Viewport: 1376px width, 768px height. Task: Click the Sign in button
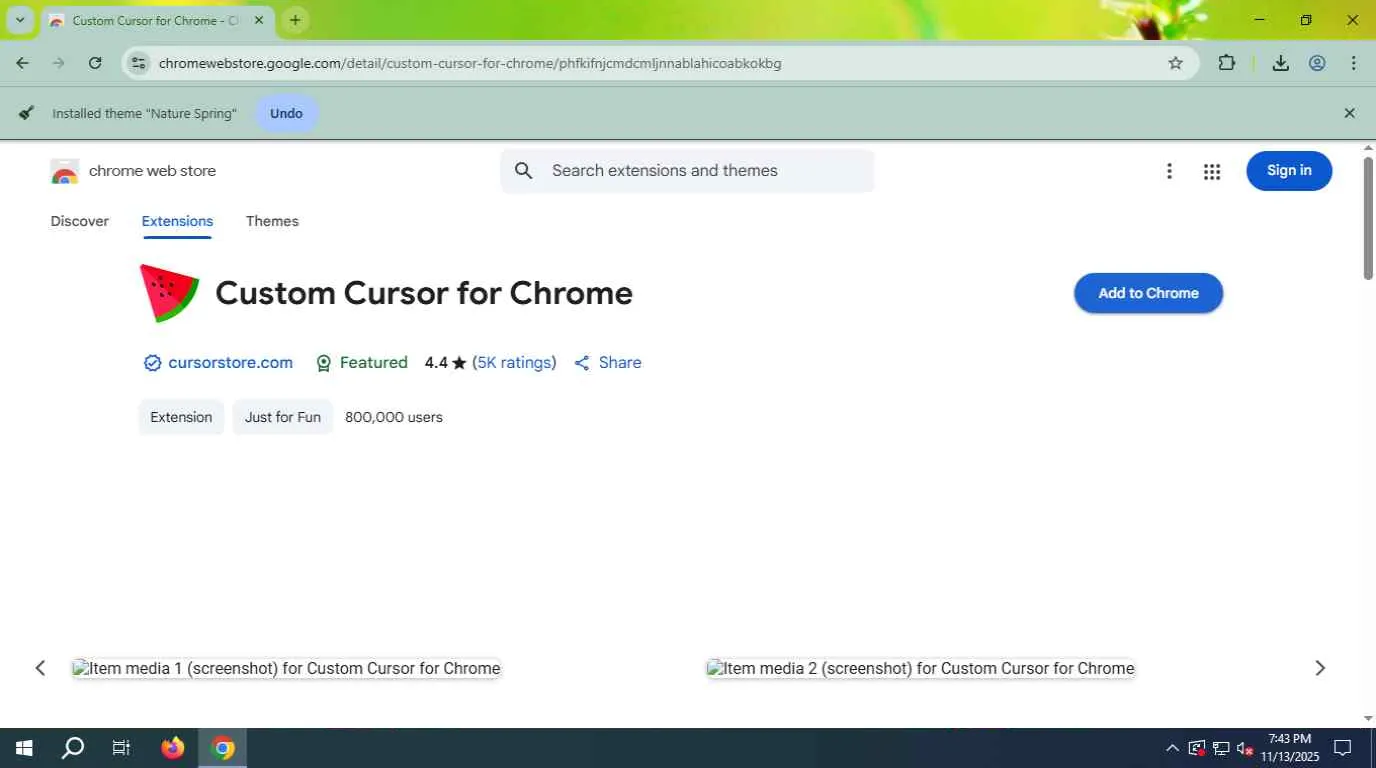[1289, 171]
